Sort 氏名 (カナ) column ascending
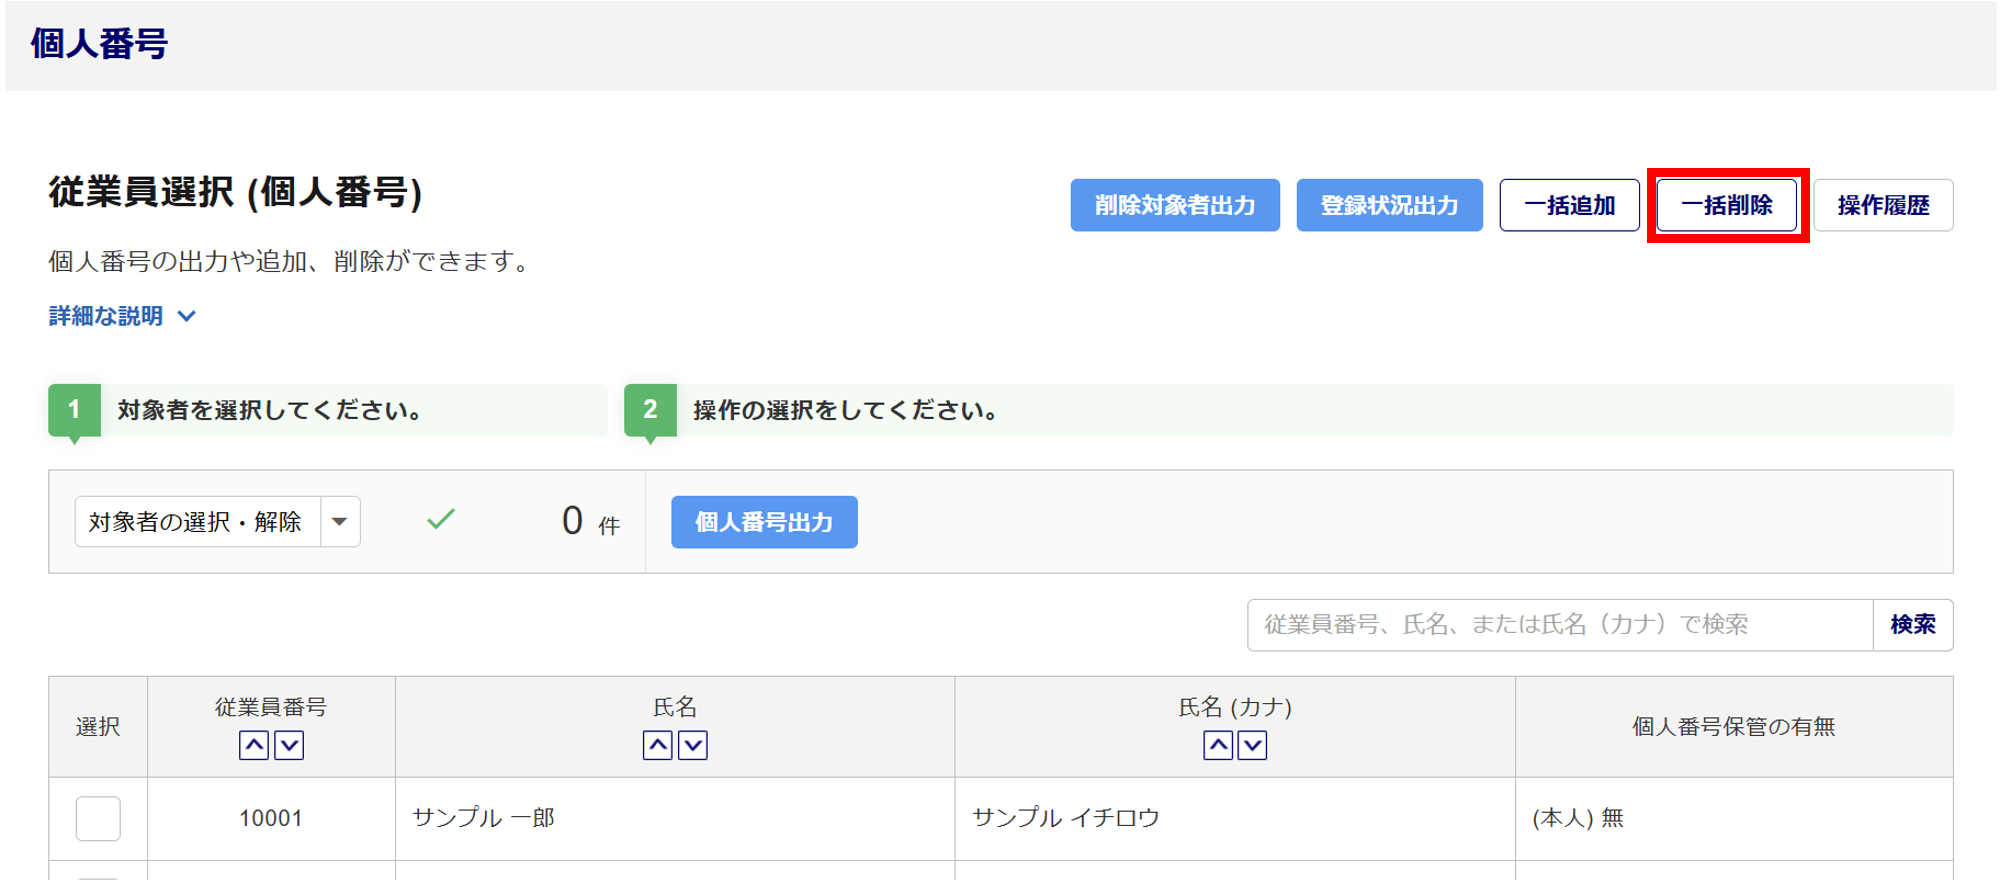The image size is (2000, 880). 1217,745
